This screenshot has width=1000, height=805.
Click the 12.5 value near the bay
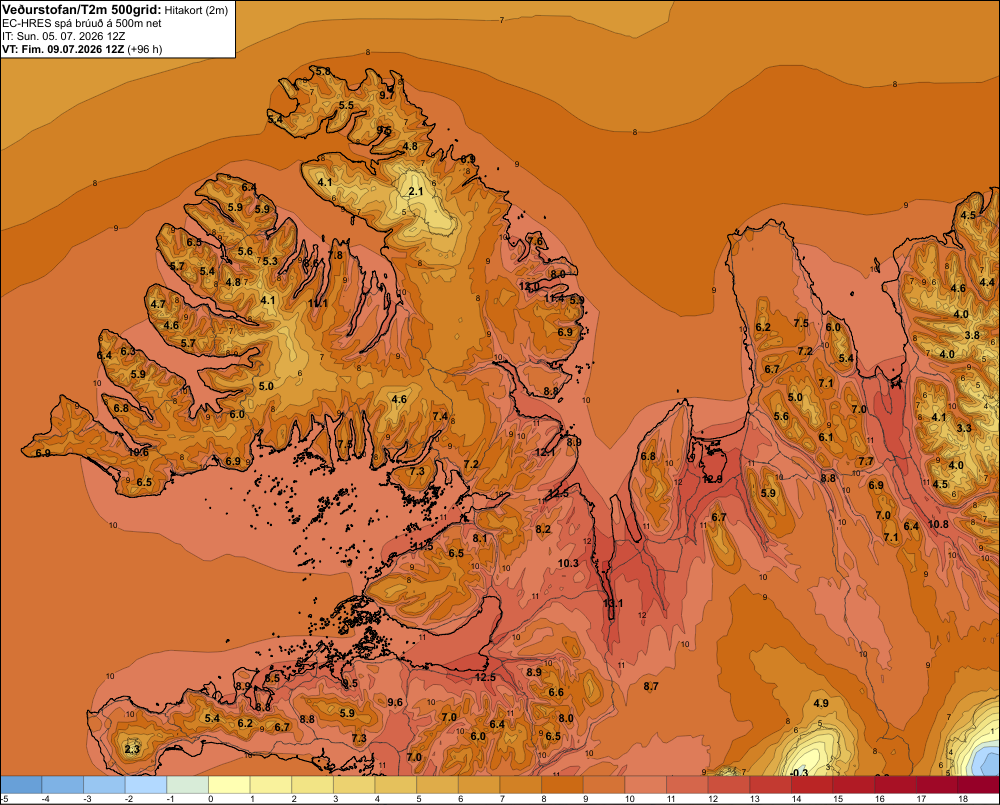pyautogui.click(x=485, y=677)
